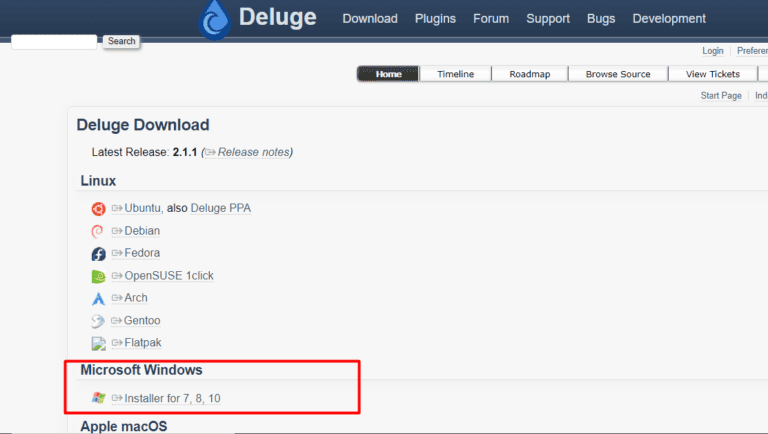Open the Flatpak download link
The width and height of the screenshot is (768, 434).
point(137,343)
